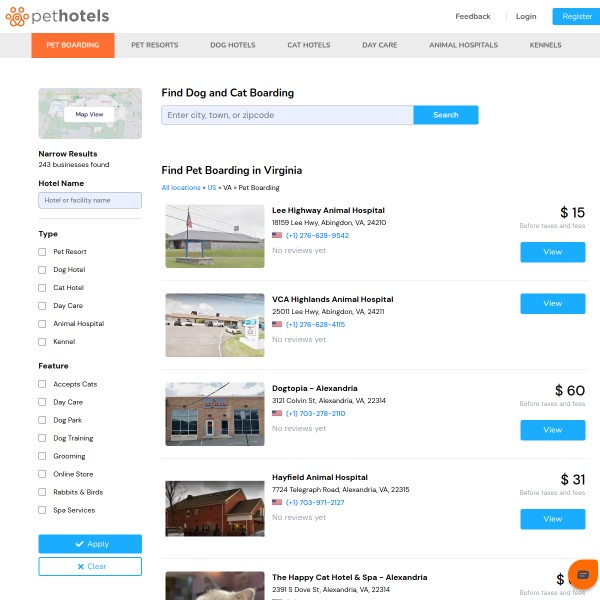Enable the Dog Training feature filter
600x600 pixels.
[x=42, y=438]
